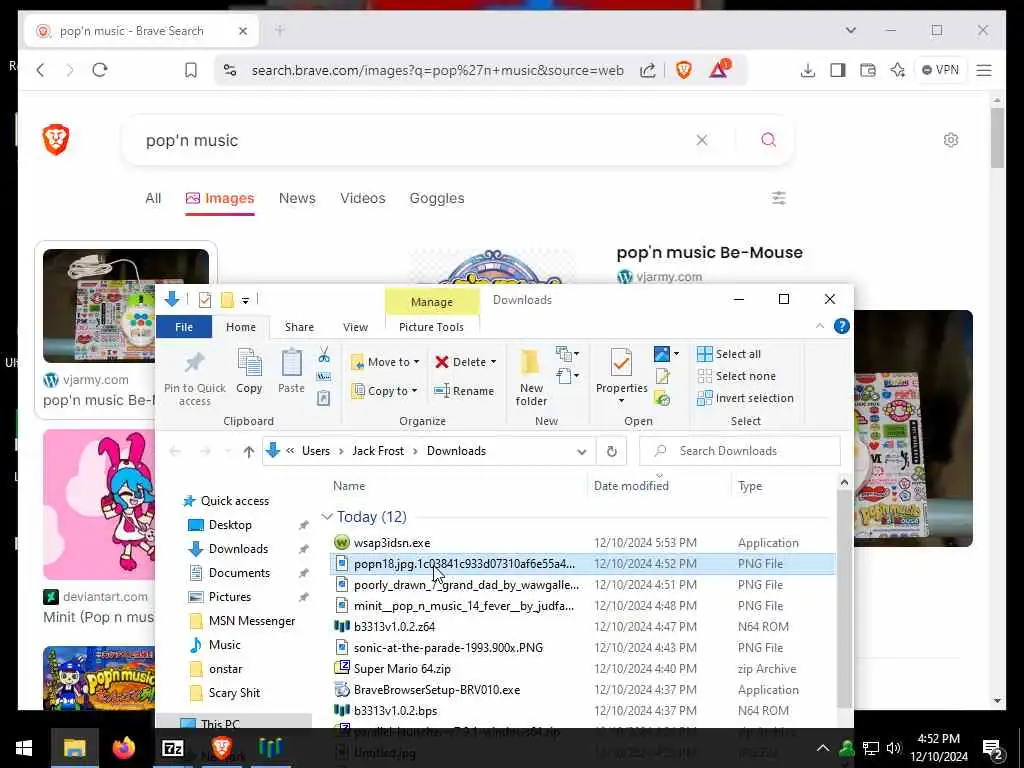
Task: Open 7-Zip from the taskbar
Action: pyautogui.click(x=172, y=748)
